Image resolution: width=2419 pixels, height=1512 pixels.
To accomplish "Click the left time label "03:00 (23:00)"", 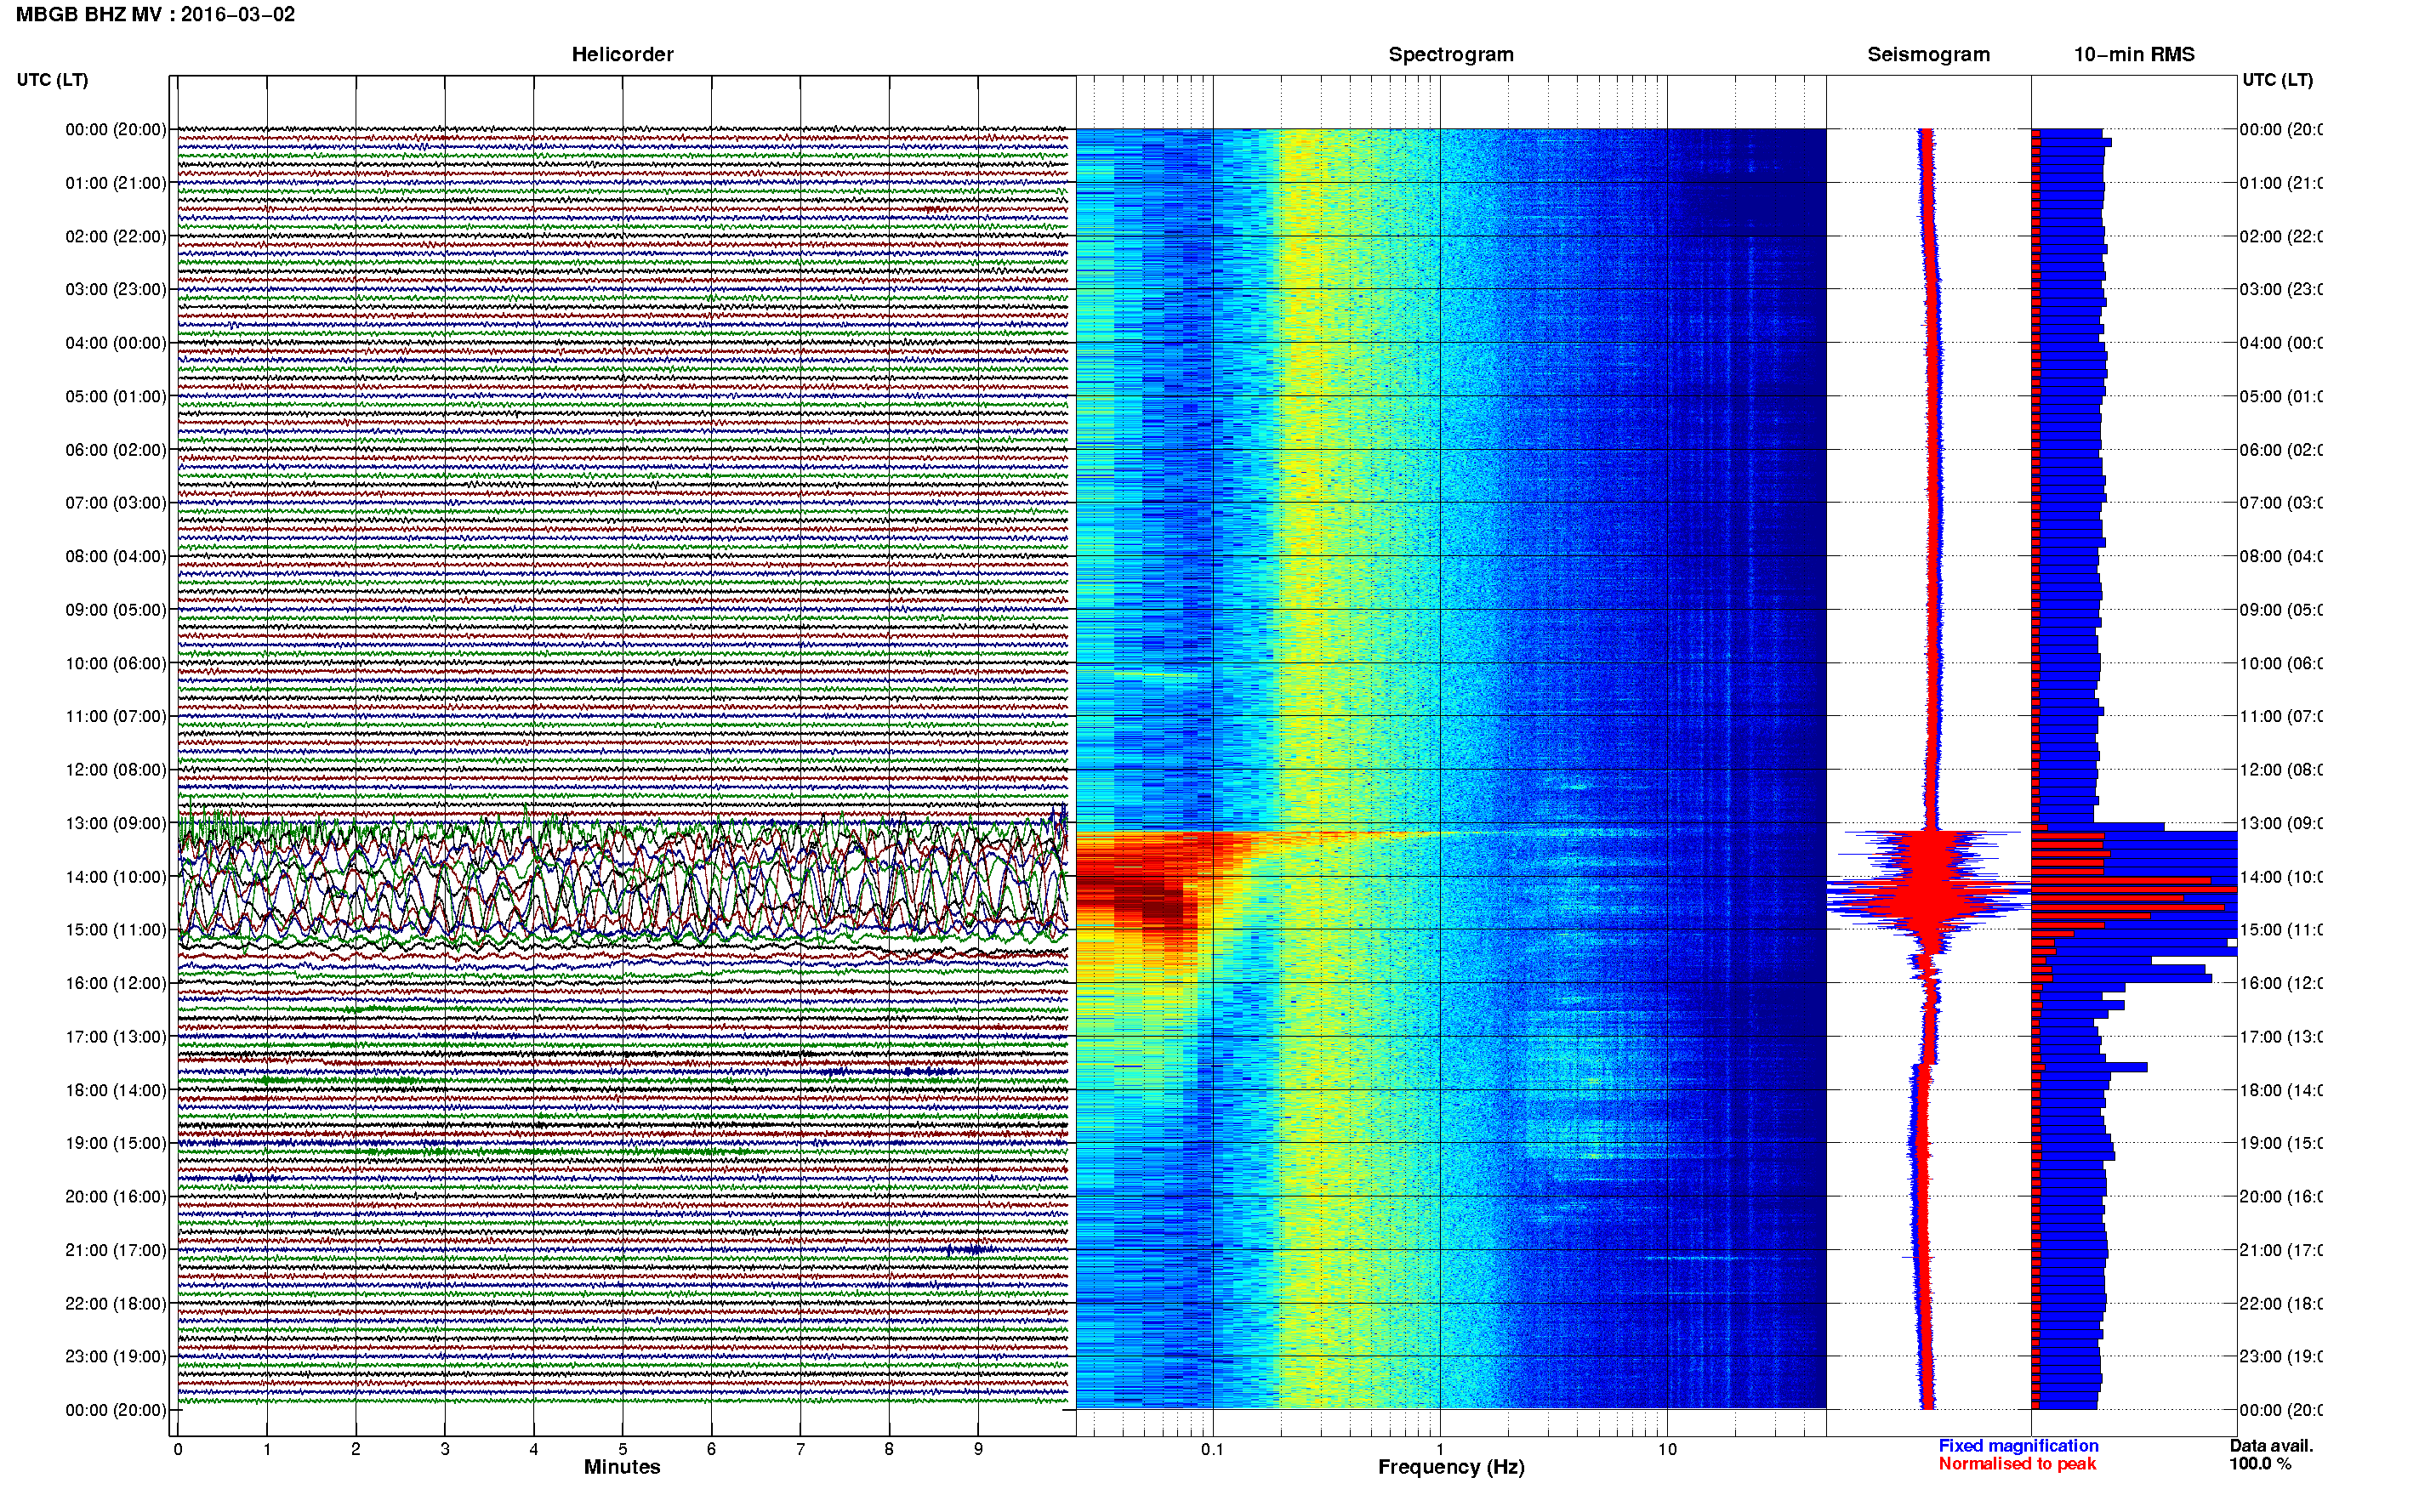I will coord(116,289).
